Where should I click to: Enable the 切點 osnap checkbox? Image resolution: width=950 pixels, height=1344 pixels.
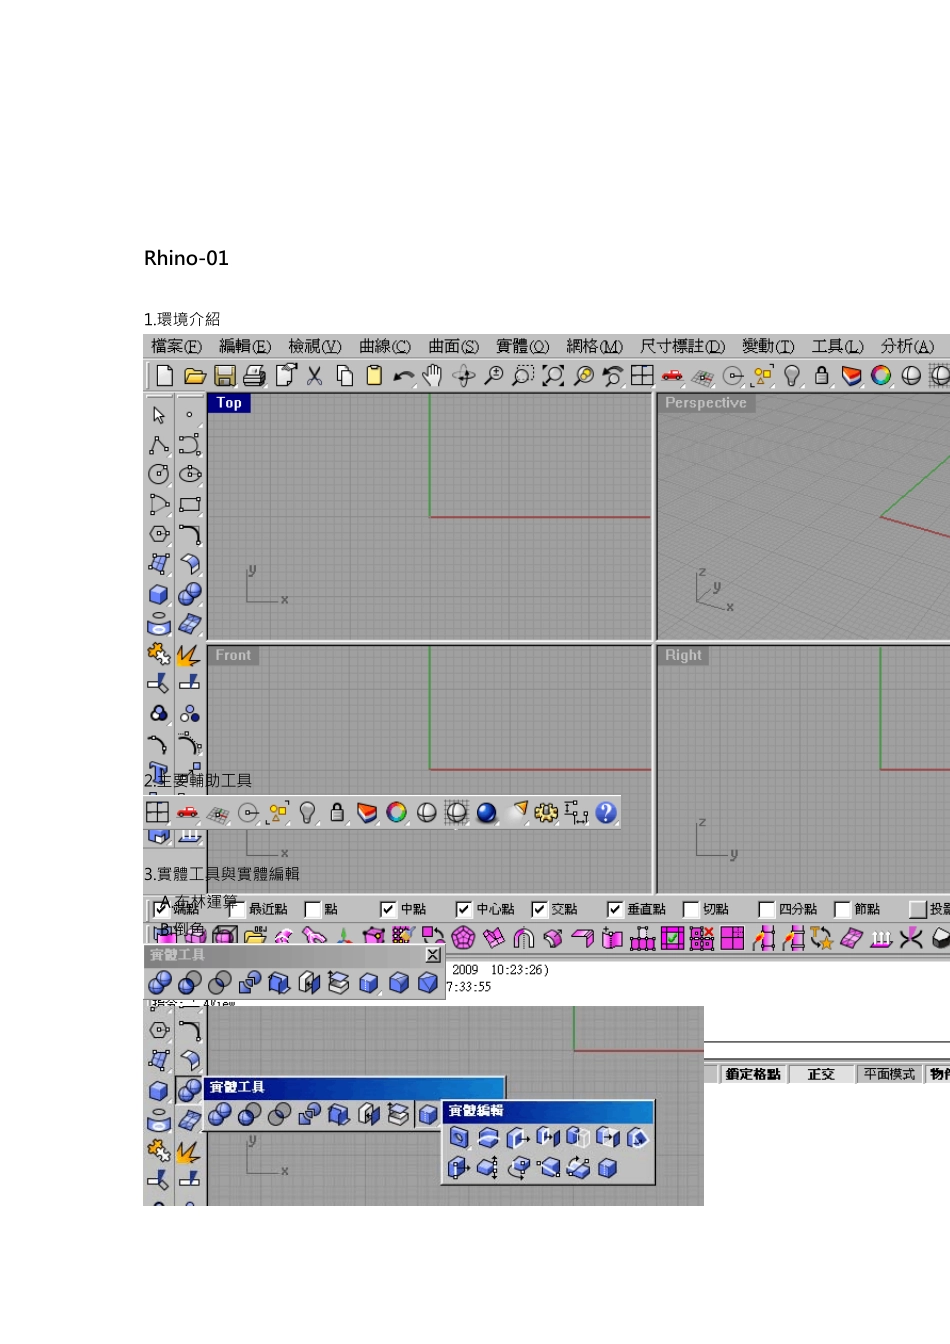coord(690,909)
